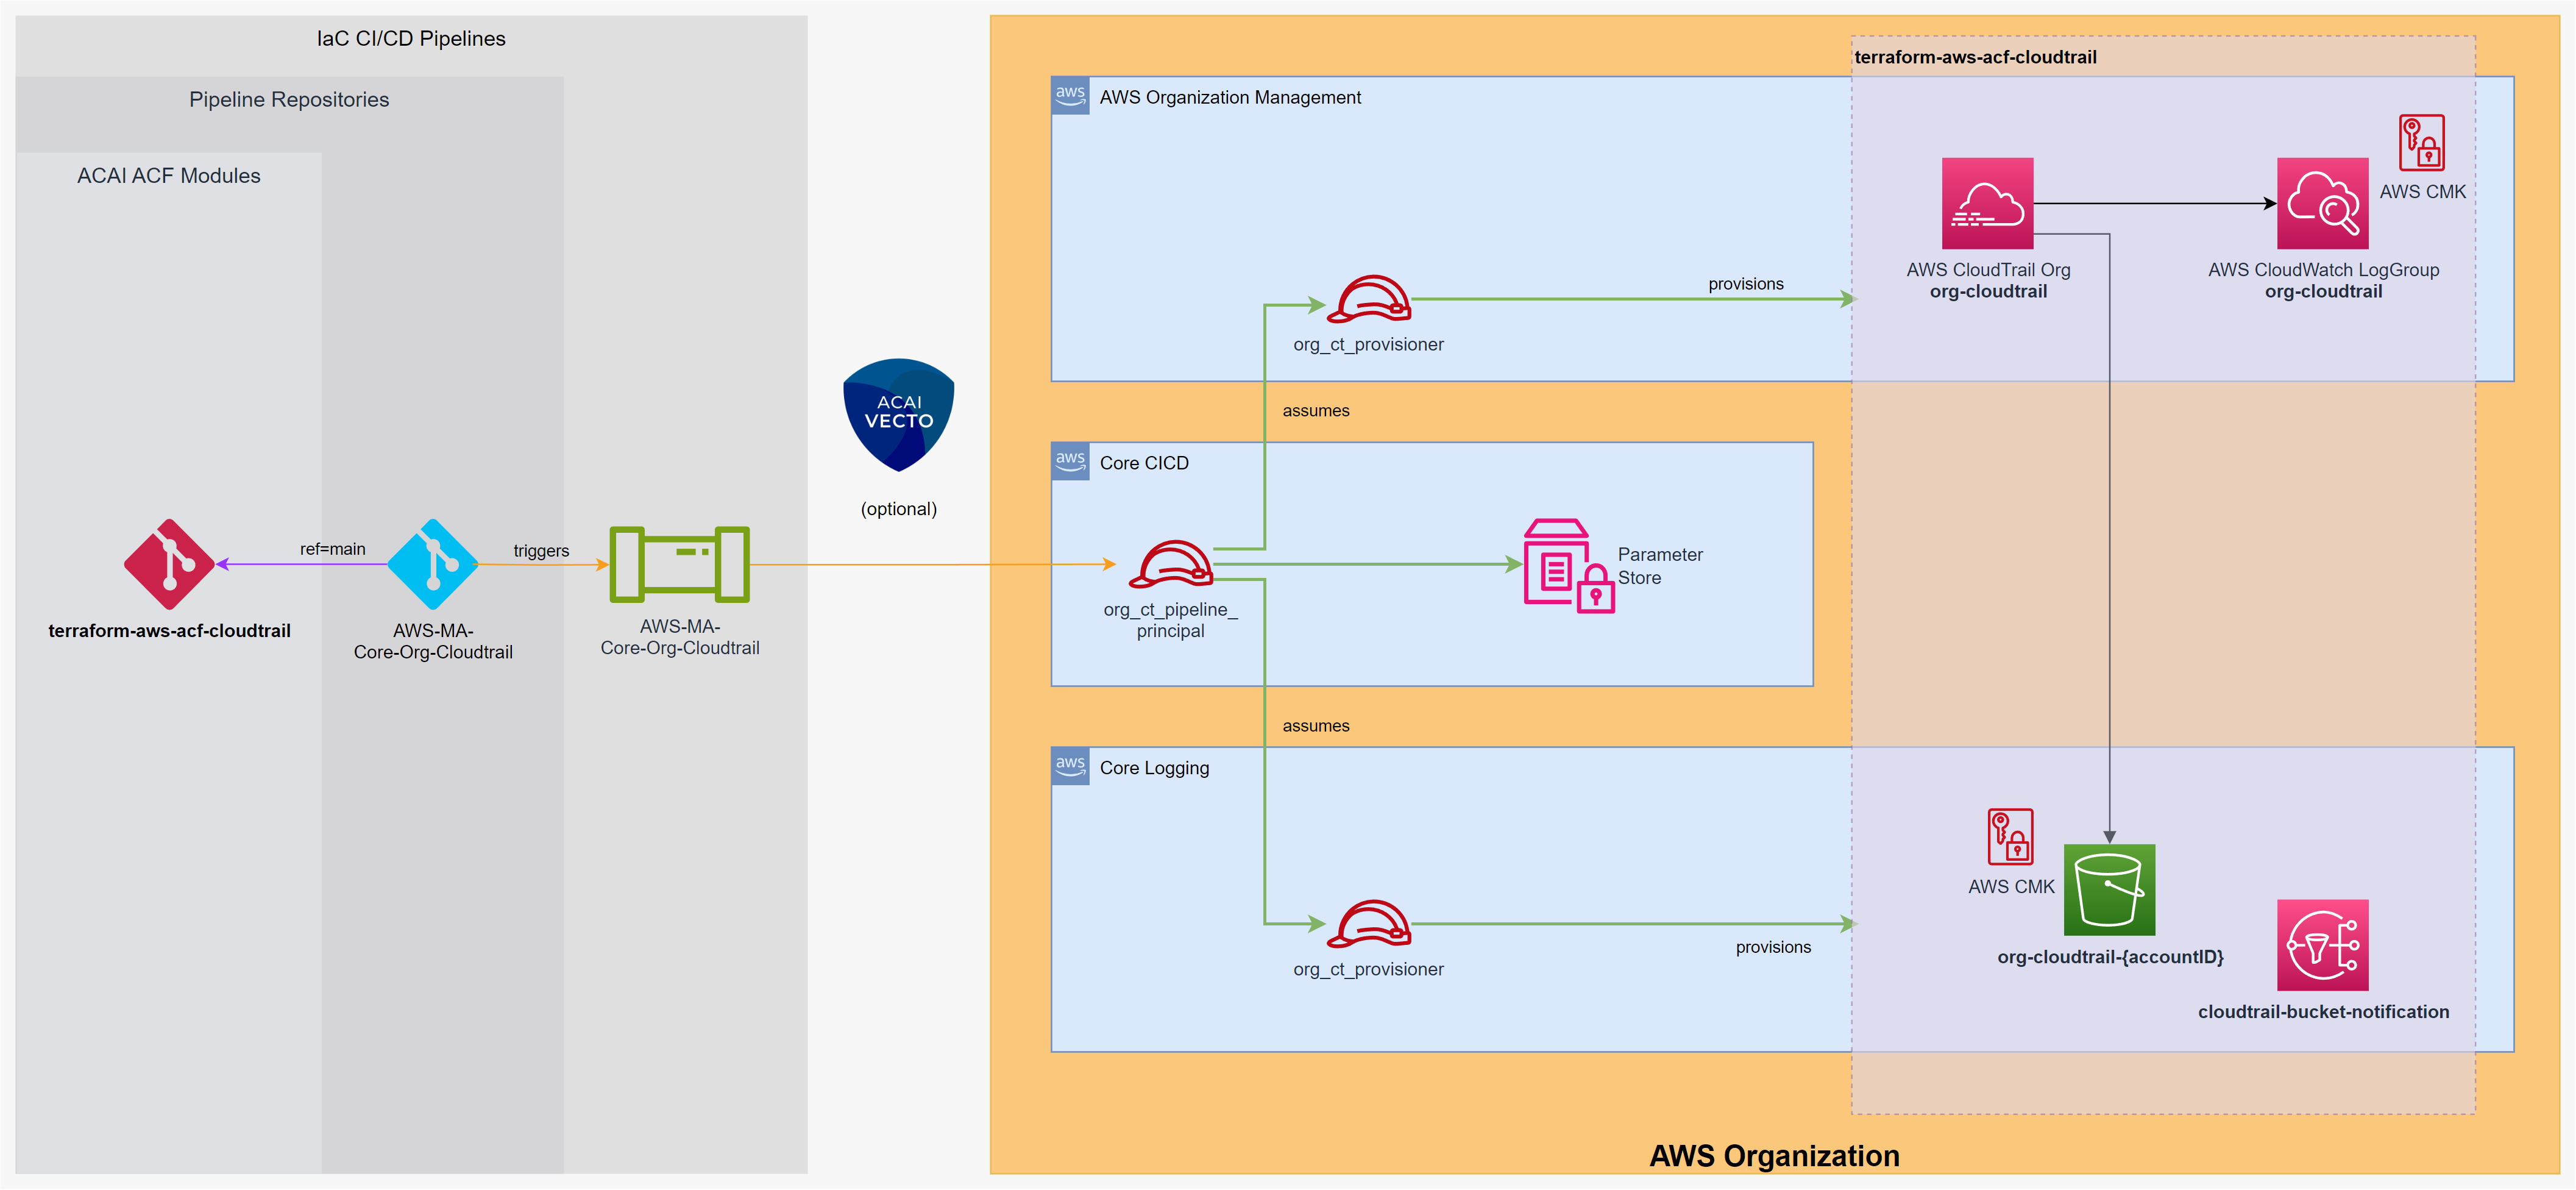Click the Pipeline Repositories heading
Screen dimensions: 2576x1190
(289, 99)
